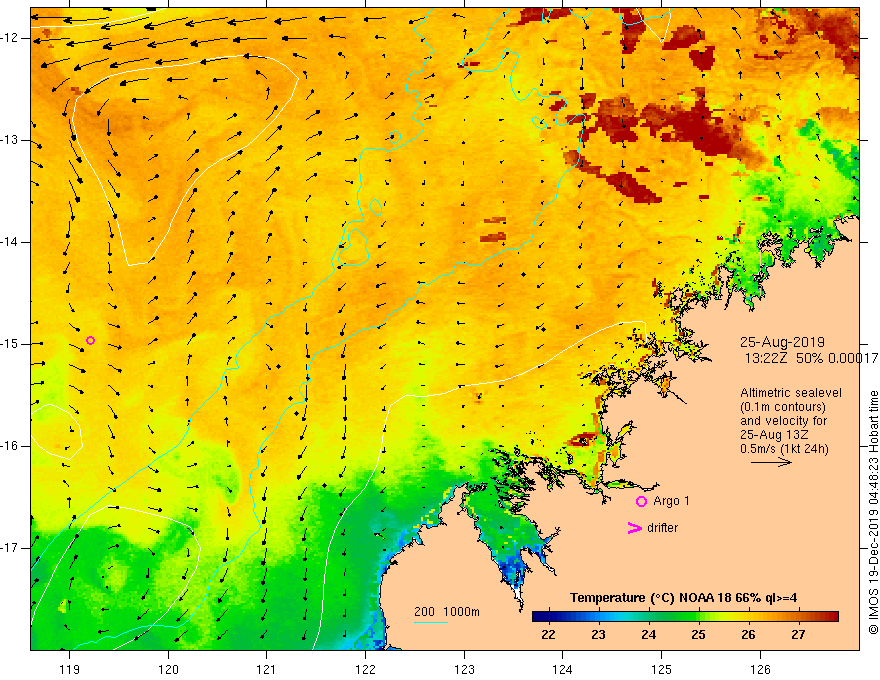Click the '200 1000m' depth label
The image size is (880, 680).
point(447,612)
